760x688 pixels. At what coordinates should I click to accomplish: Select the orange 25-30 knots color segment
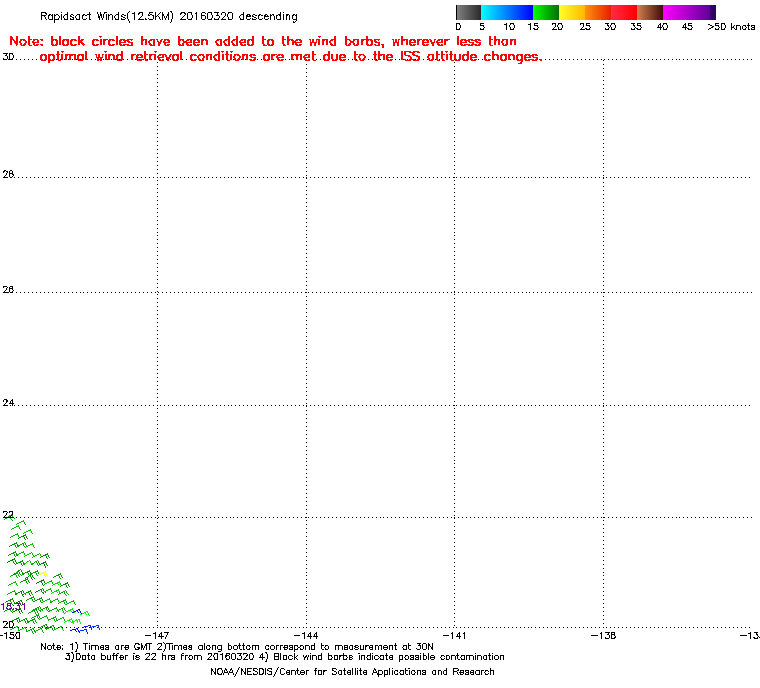point(598,12)
